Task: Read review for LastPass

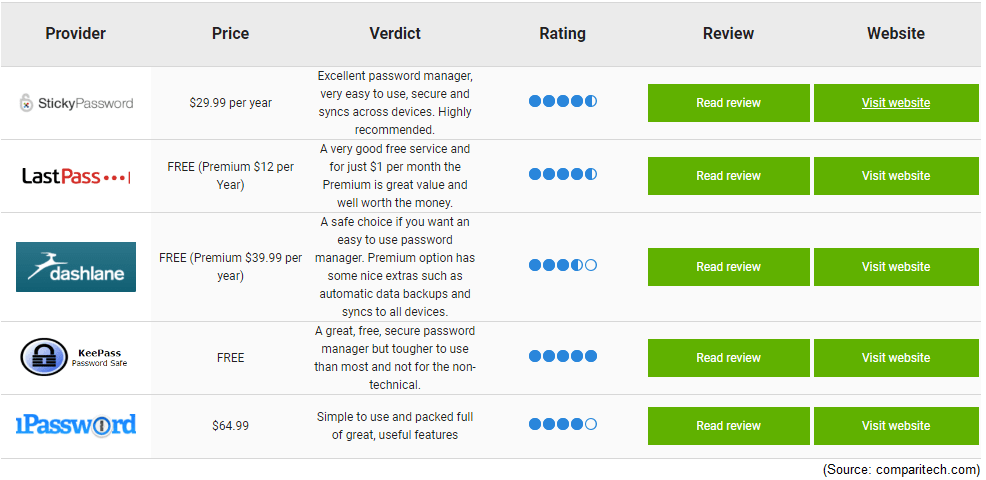Action: tap(729, 176)
